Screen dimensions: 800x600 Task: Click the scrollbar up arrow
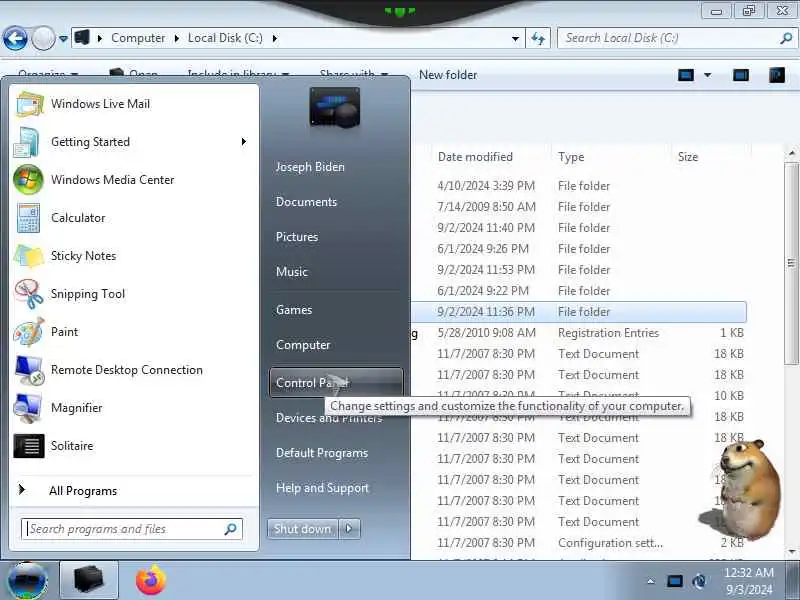click(791, 153)
